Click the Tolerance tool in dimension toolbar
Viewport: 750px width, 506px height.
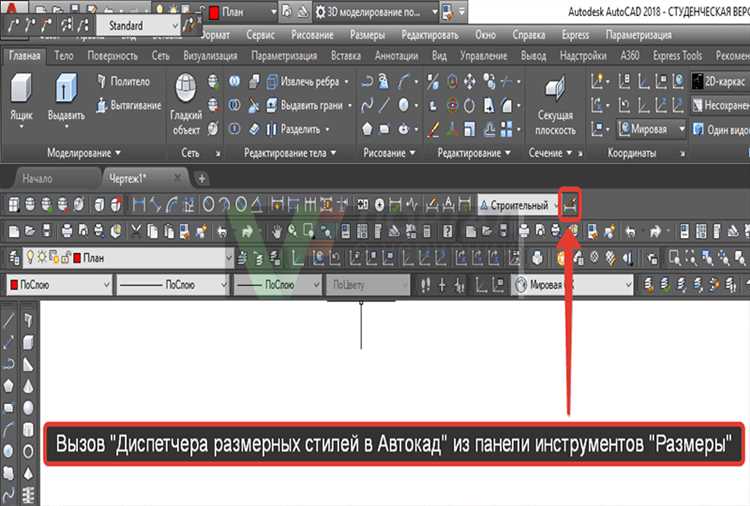click(x=363, y=205)
